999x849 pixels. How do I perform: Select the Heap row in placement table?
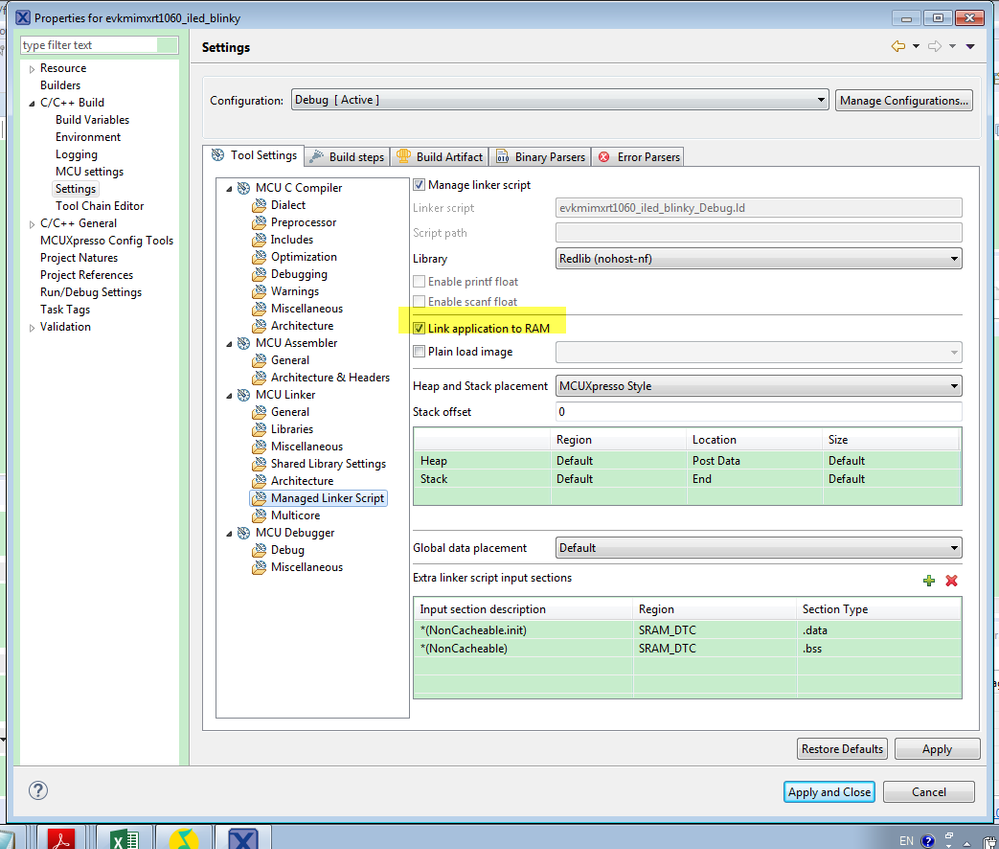click(x=687, y=460)
